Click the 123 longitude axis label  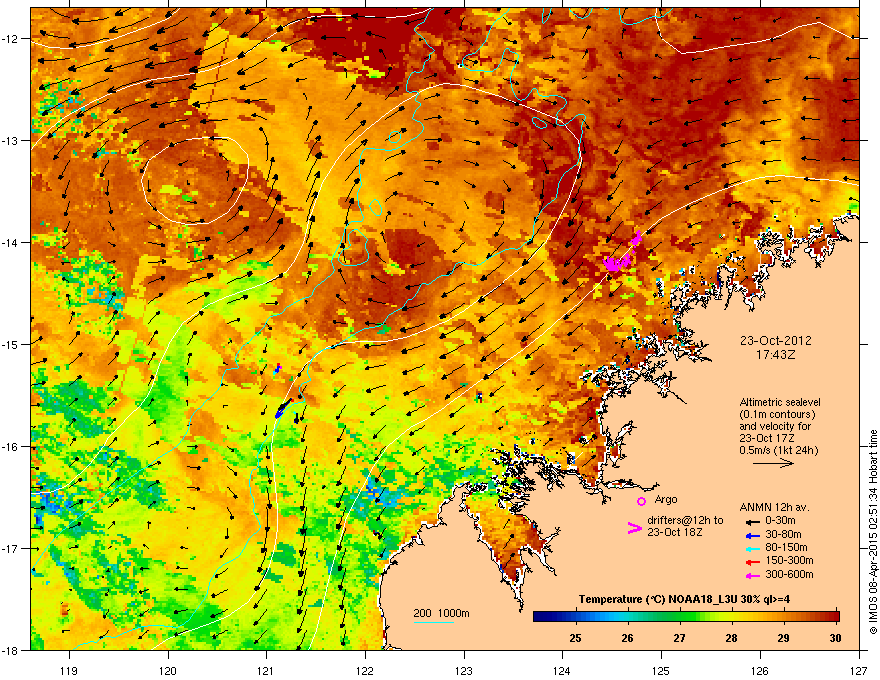(464, 670)
